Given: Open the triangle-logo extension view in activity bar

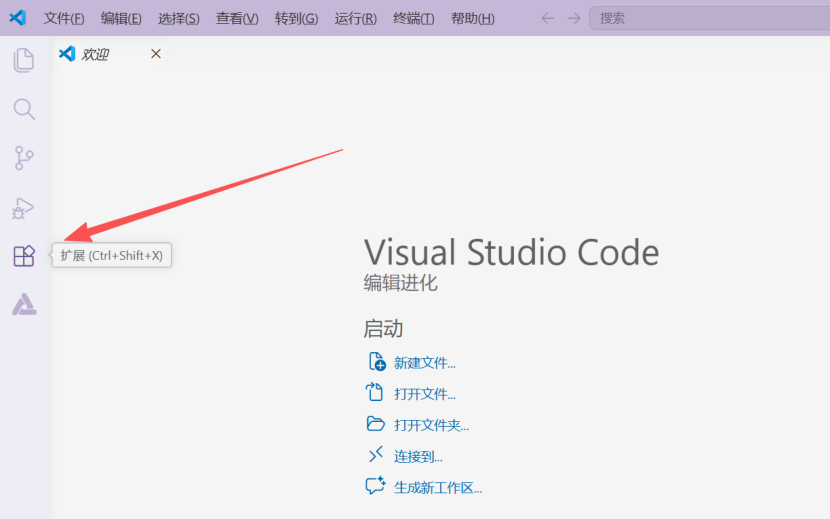Looking at the screenshot, I should pos(24,305).
